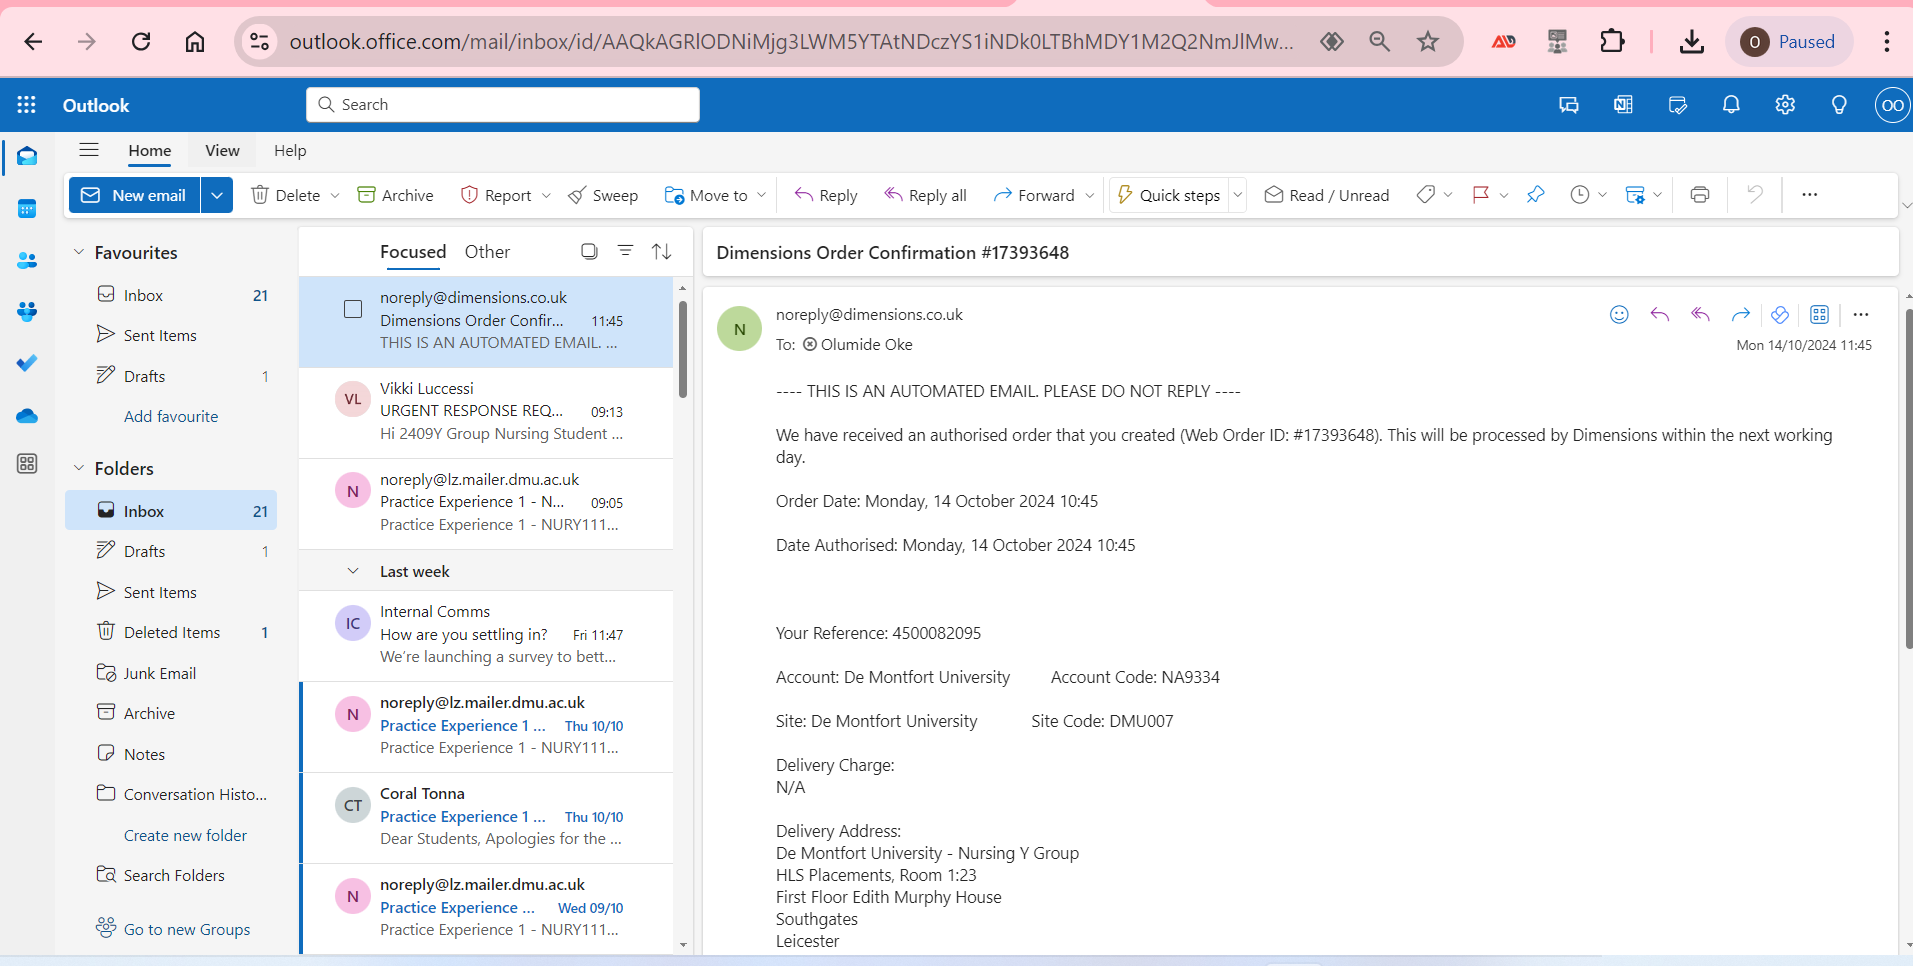Open the Outlook app launcher grid
The image size is (1913, 966).
(x=27, y=105)
